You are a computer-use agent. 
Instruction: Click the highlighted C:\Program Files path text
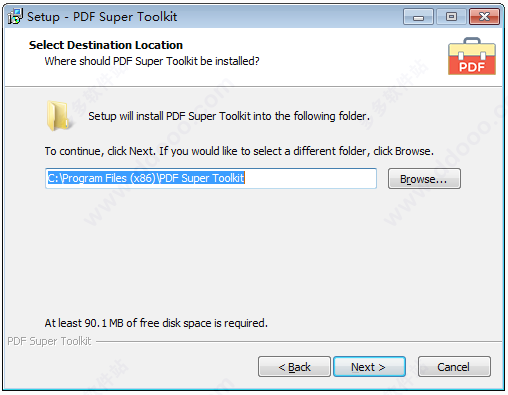pyautogui.click(x=146, y=178)
